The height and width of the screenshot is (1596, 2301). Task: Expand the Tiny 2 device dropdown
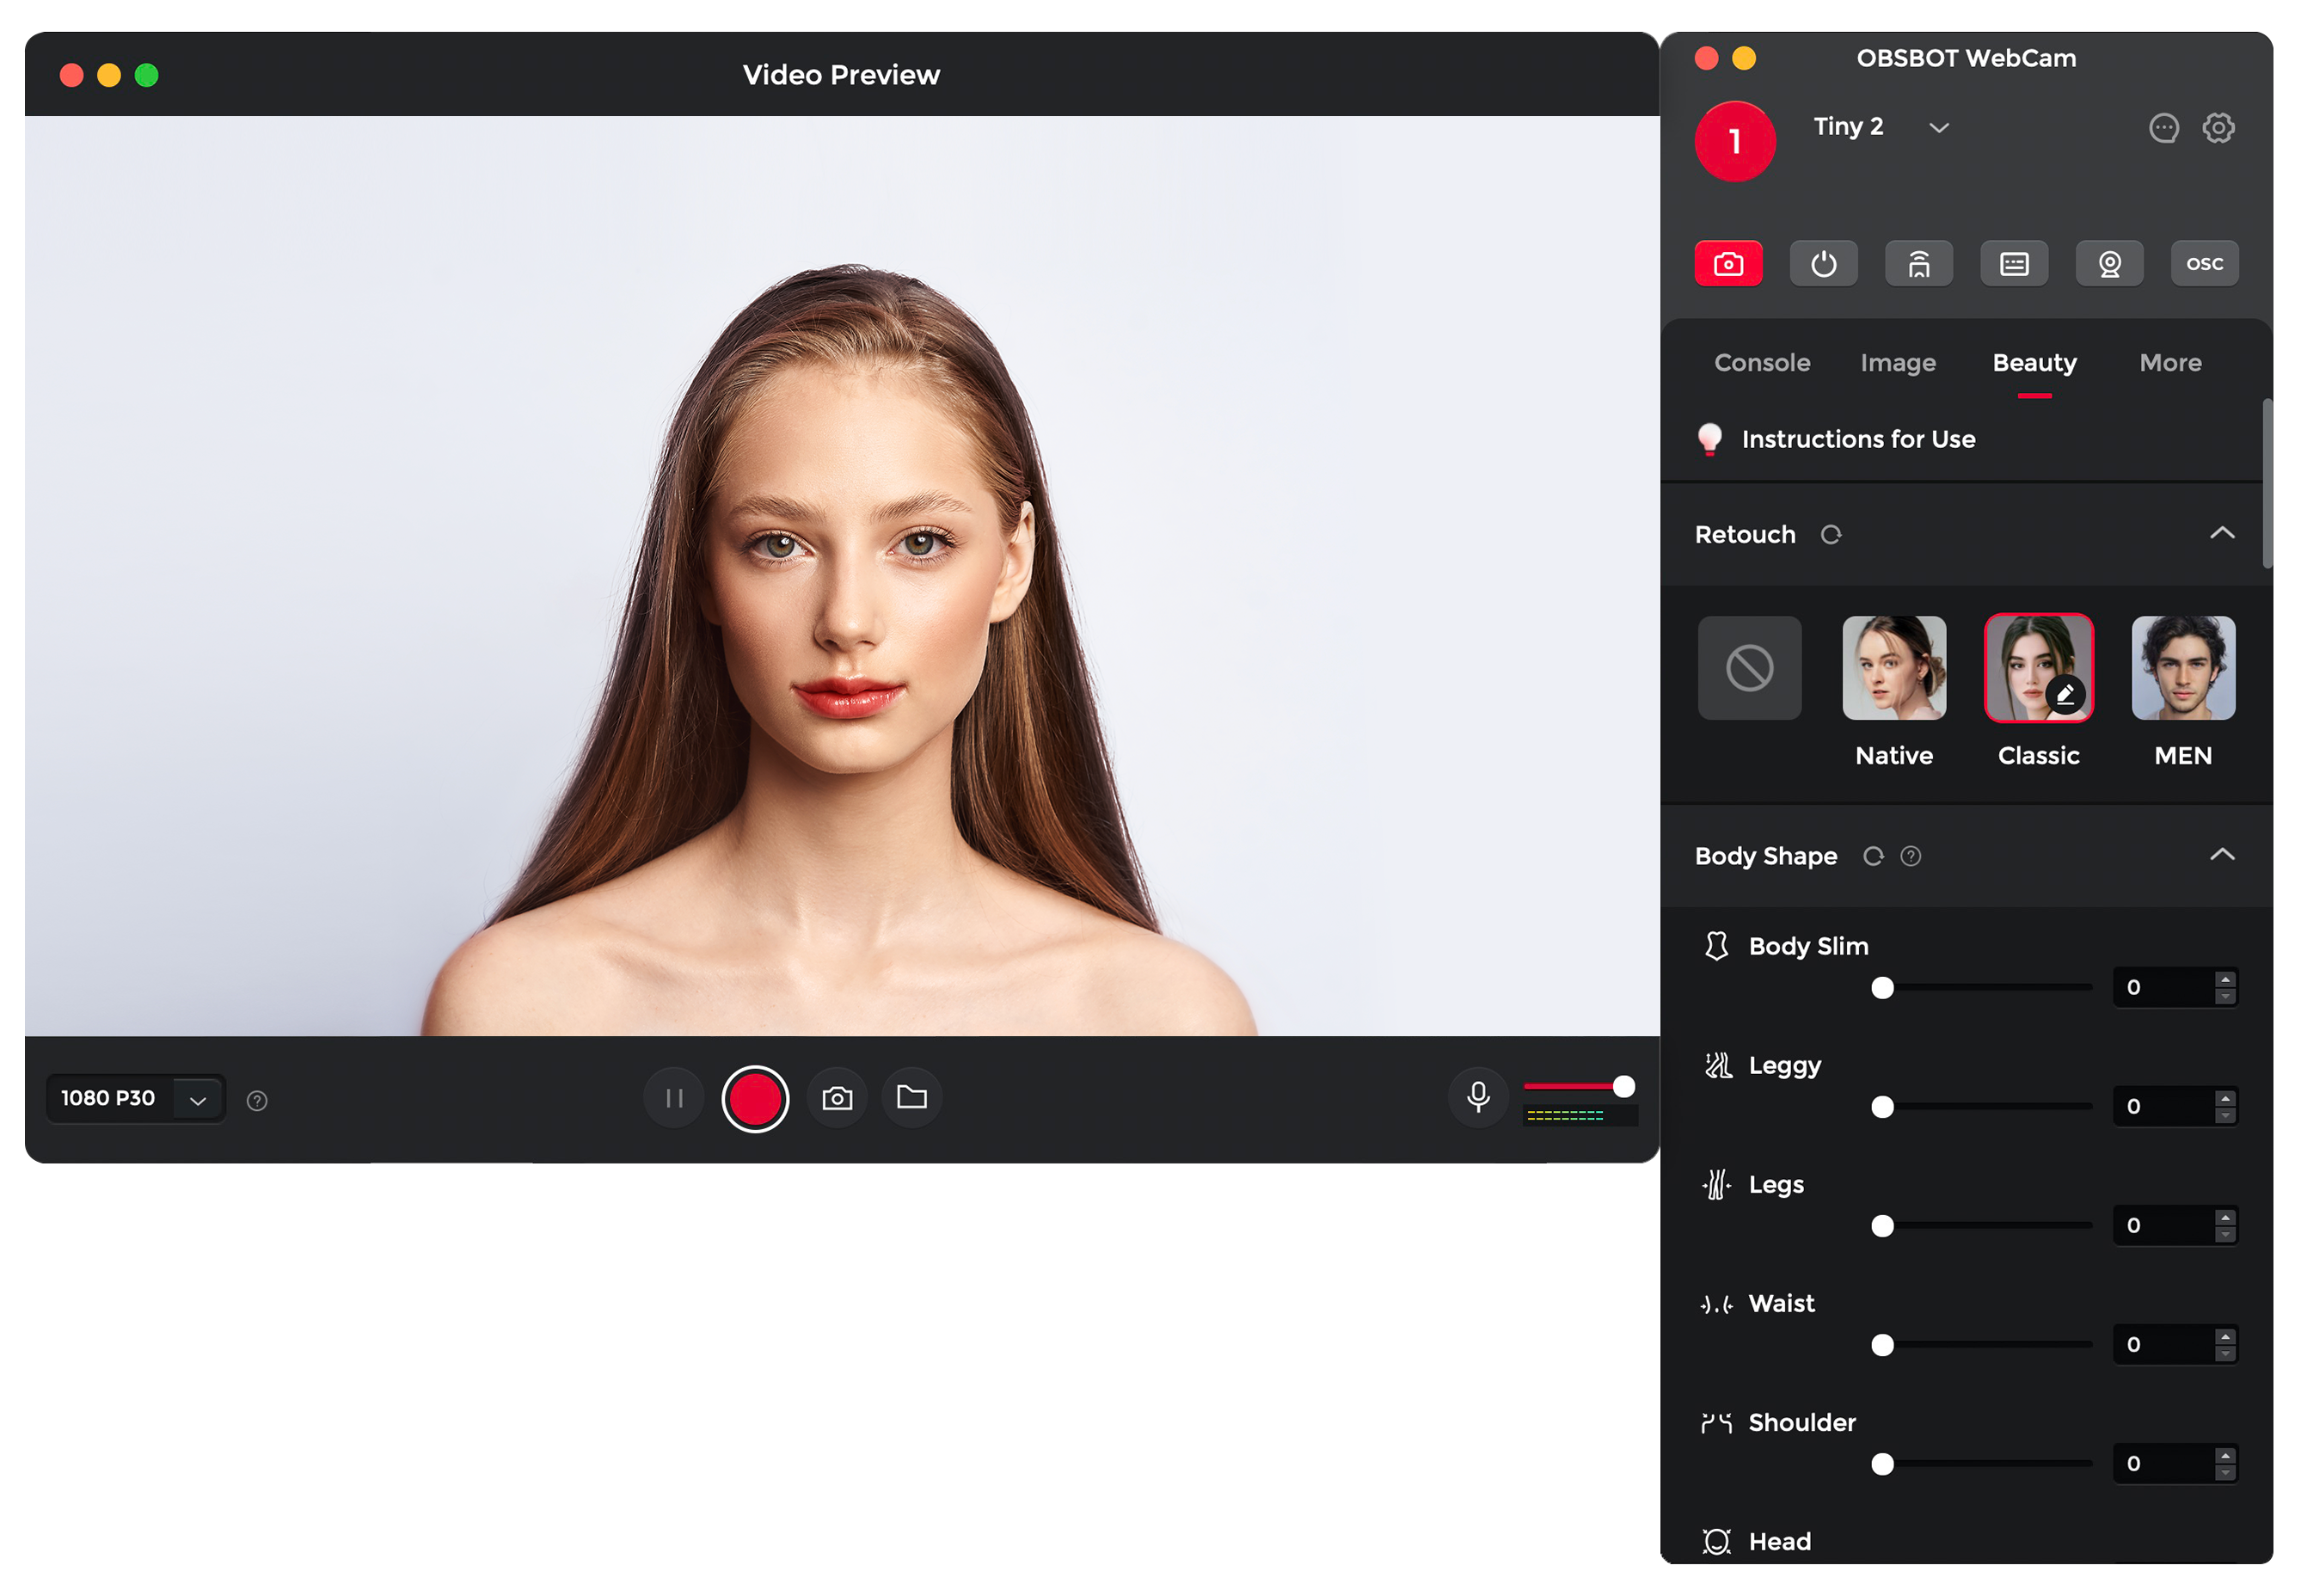[x=1938, y=128]
